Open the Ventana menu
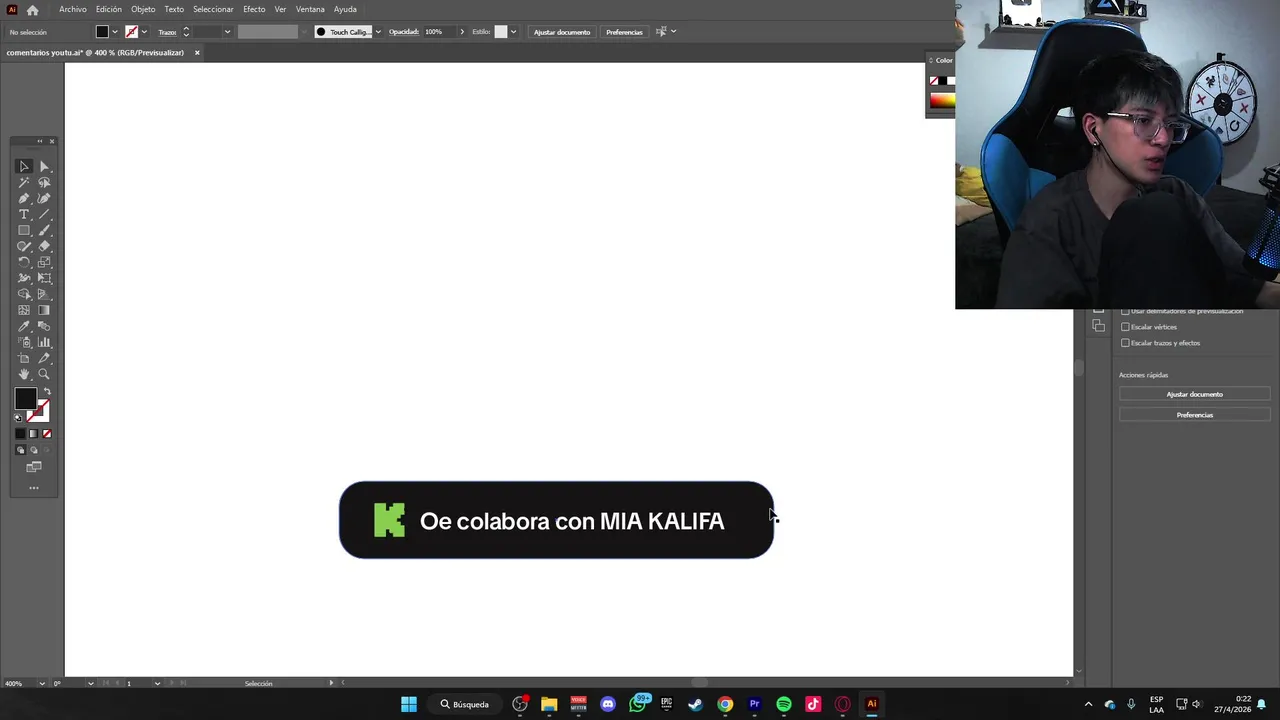This screenshot has height=720, width=1280. coord(310,9)
